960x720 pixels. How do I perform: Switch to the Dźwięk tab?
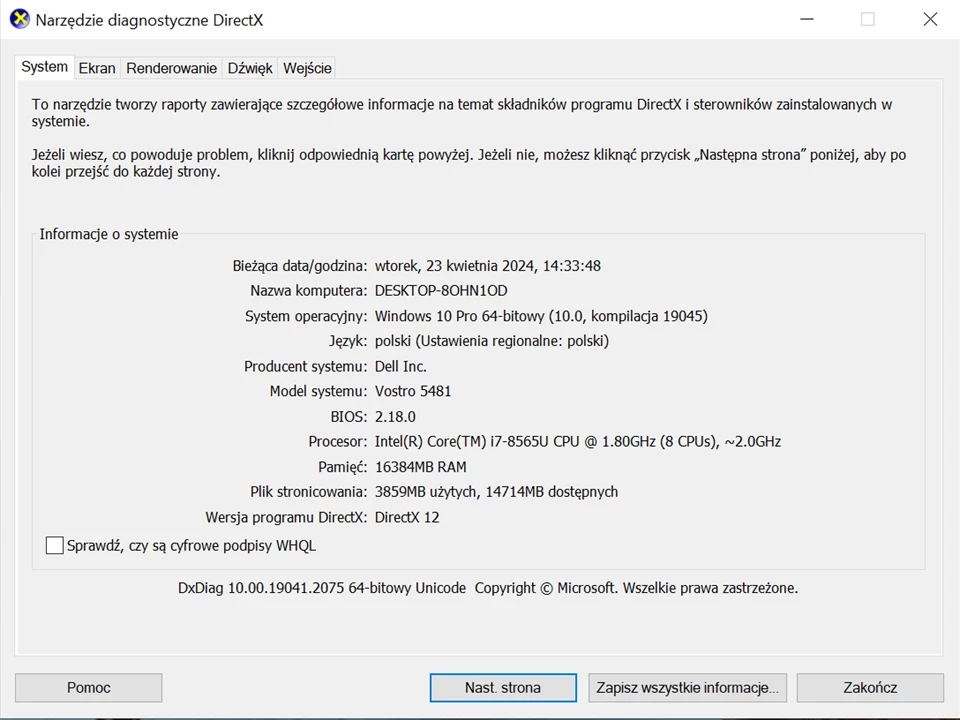coord(250,68)
